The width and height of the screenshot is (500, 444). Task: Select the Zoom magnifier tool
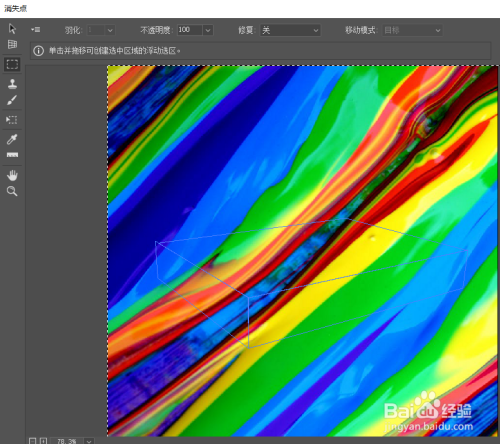point(12,191)
